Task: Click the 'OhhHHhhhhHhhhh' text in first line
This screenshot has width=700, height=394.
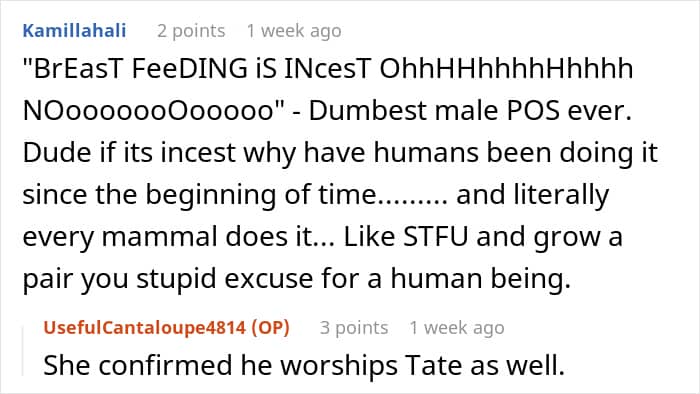Action: click(x=506, y=69)
